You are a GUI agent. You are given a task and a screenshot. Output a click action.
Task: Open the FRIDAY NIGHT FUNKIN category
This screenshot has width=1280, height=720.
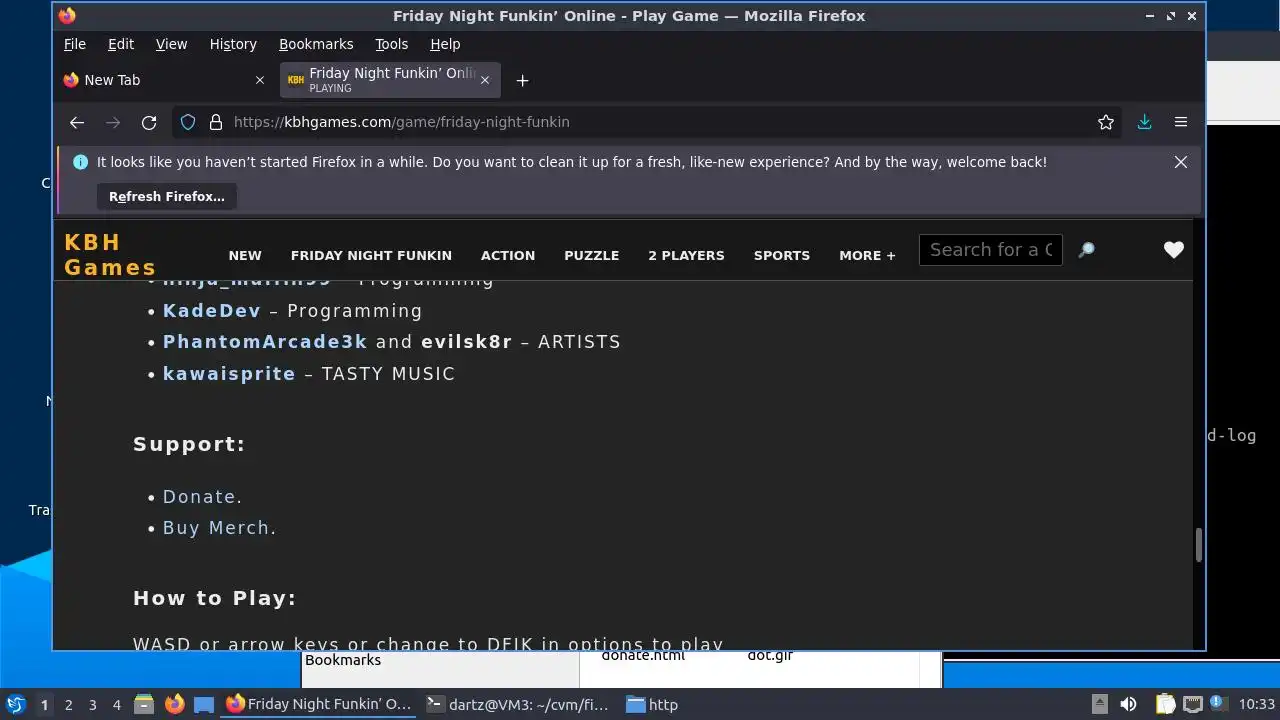[371, 256]
